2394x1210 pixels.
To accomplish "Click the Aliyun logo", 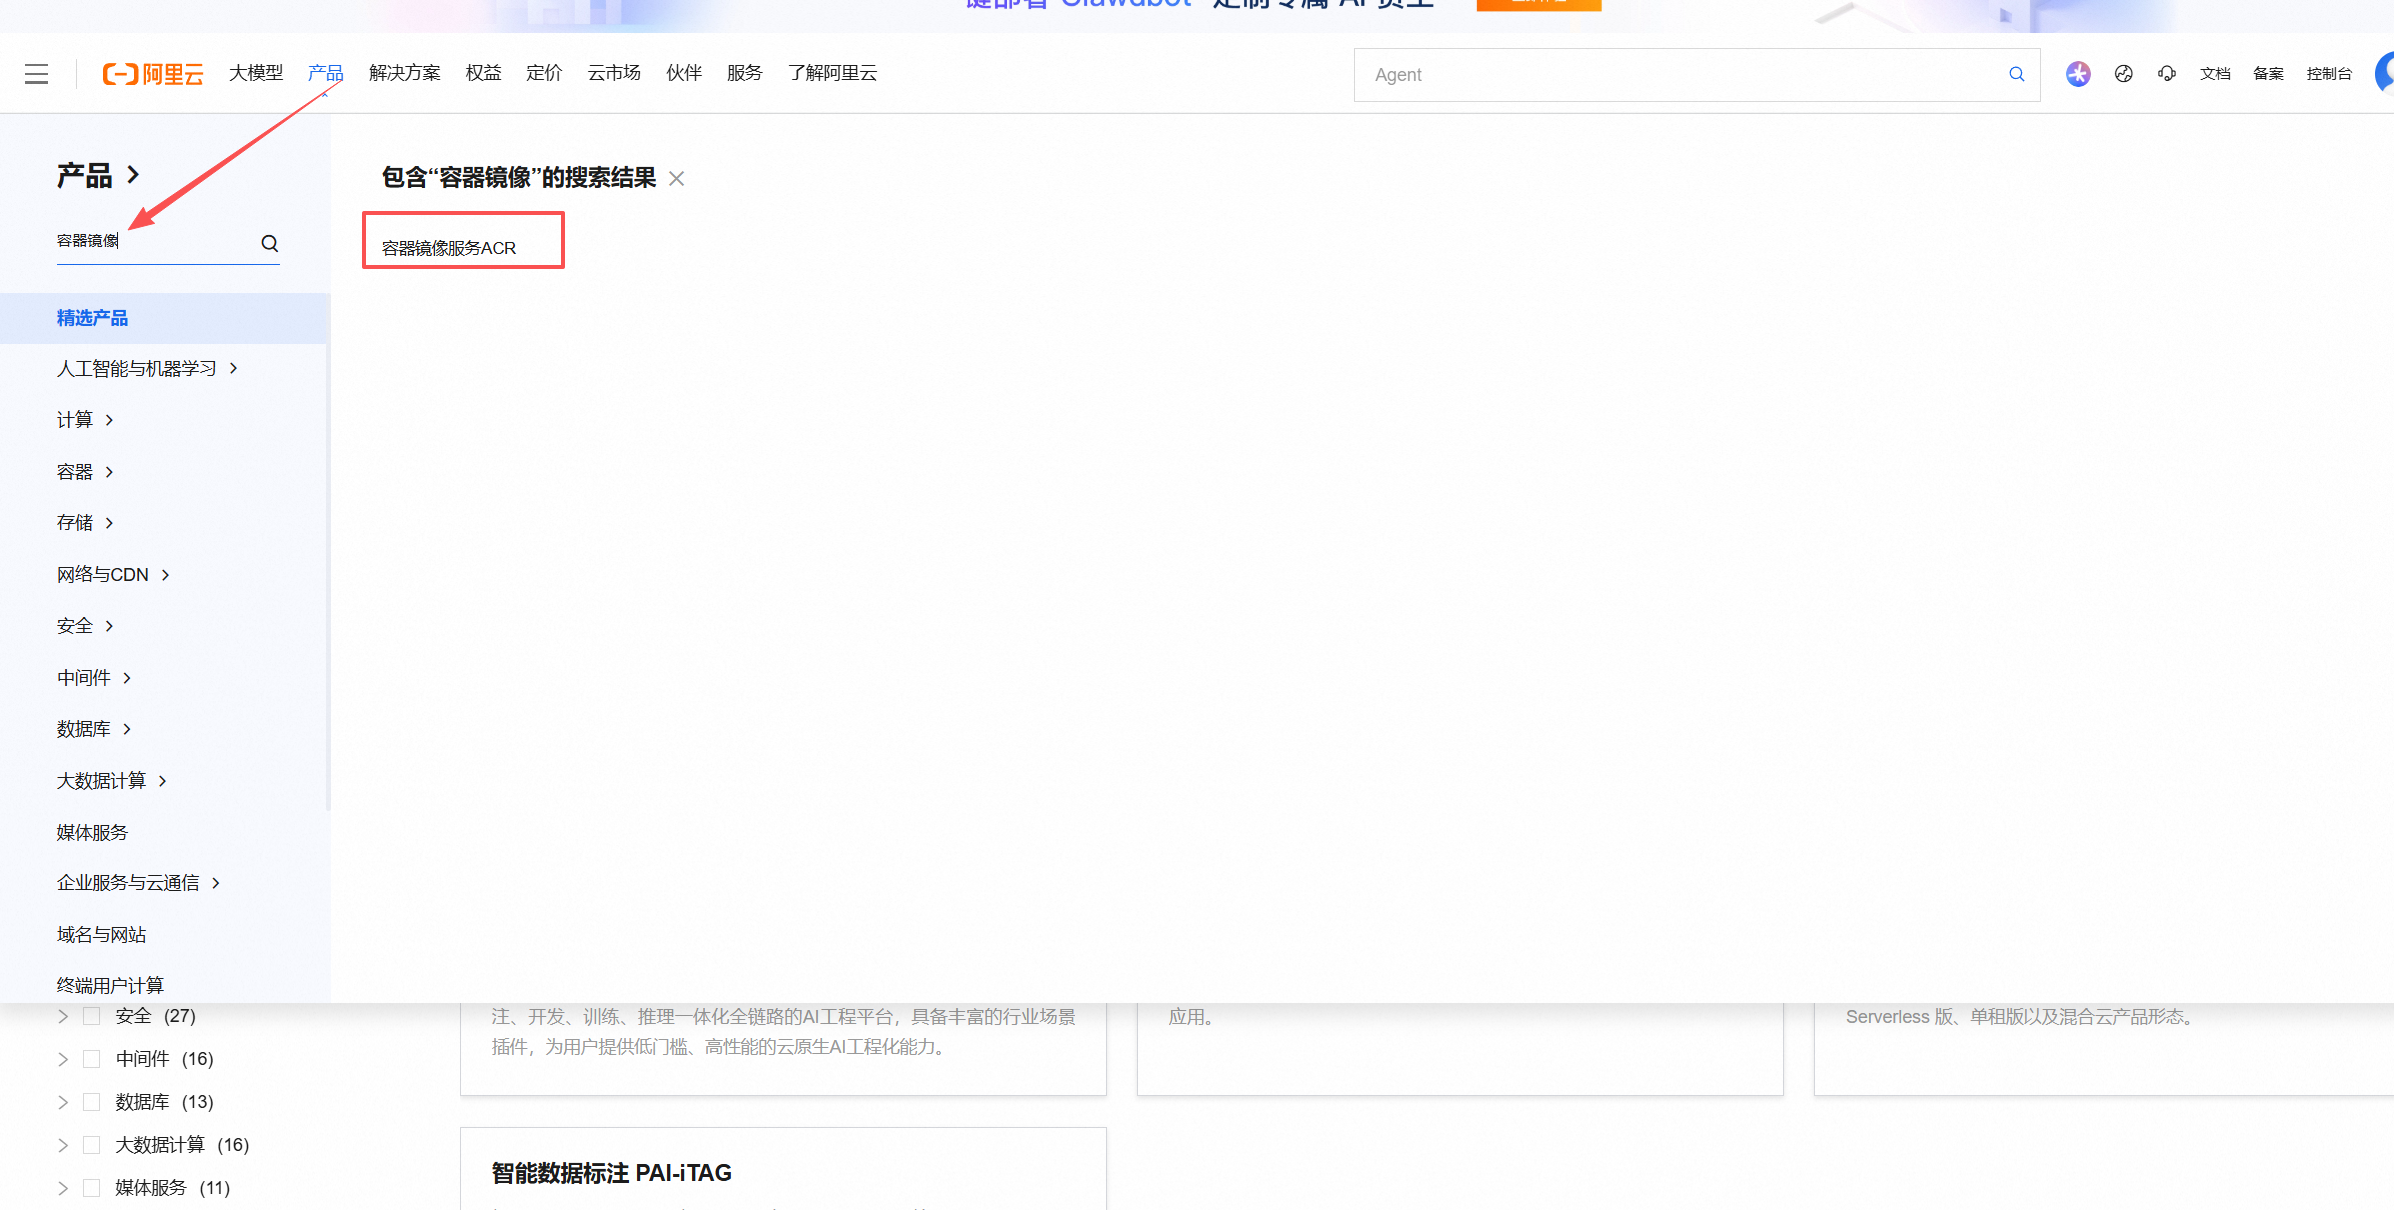I will click(153, 74).
